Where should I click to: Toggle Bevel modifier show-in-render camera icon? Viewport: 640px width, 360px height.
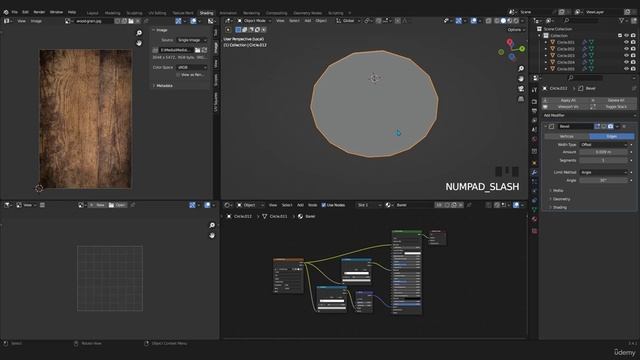[x=610, y=127]
